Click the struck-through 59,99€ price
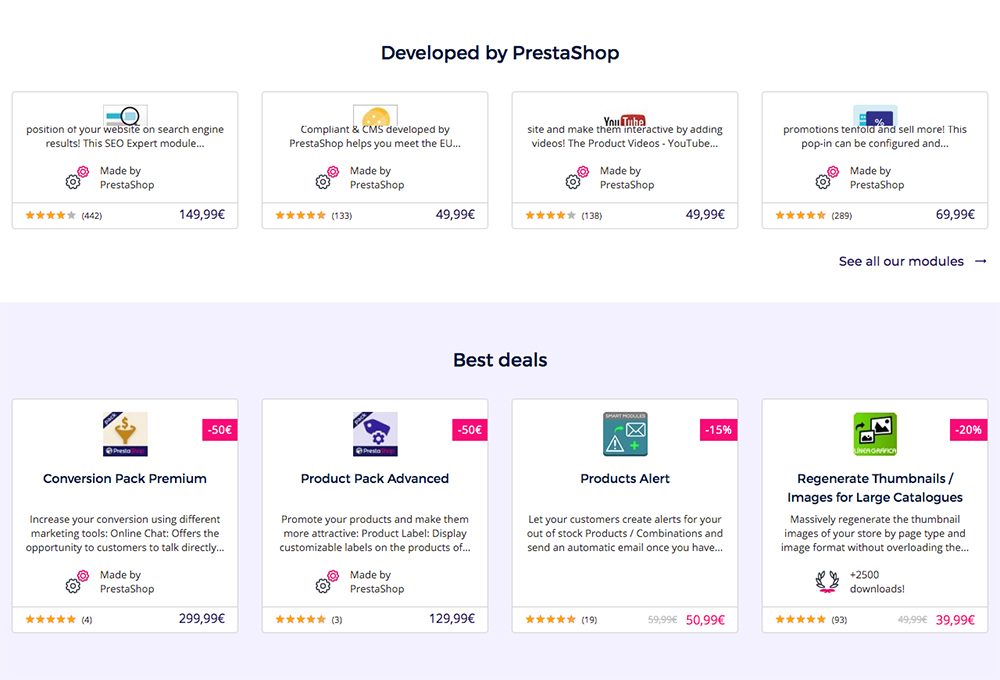Screen dimensions: 1000x680 click(663, 619)
